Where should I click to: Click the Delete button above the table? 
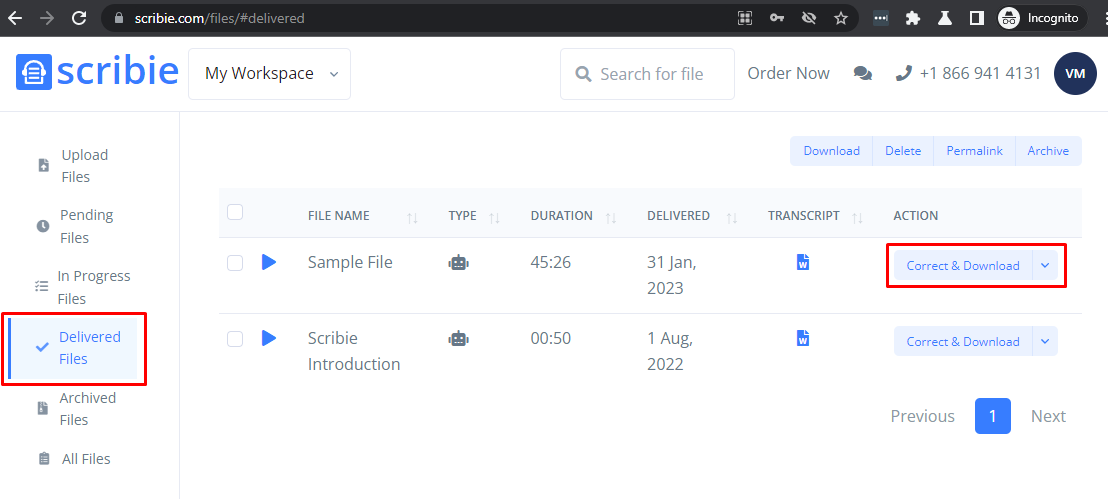coord(903,151)
